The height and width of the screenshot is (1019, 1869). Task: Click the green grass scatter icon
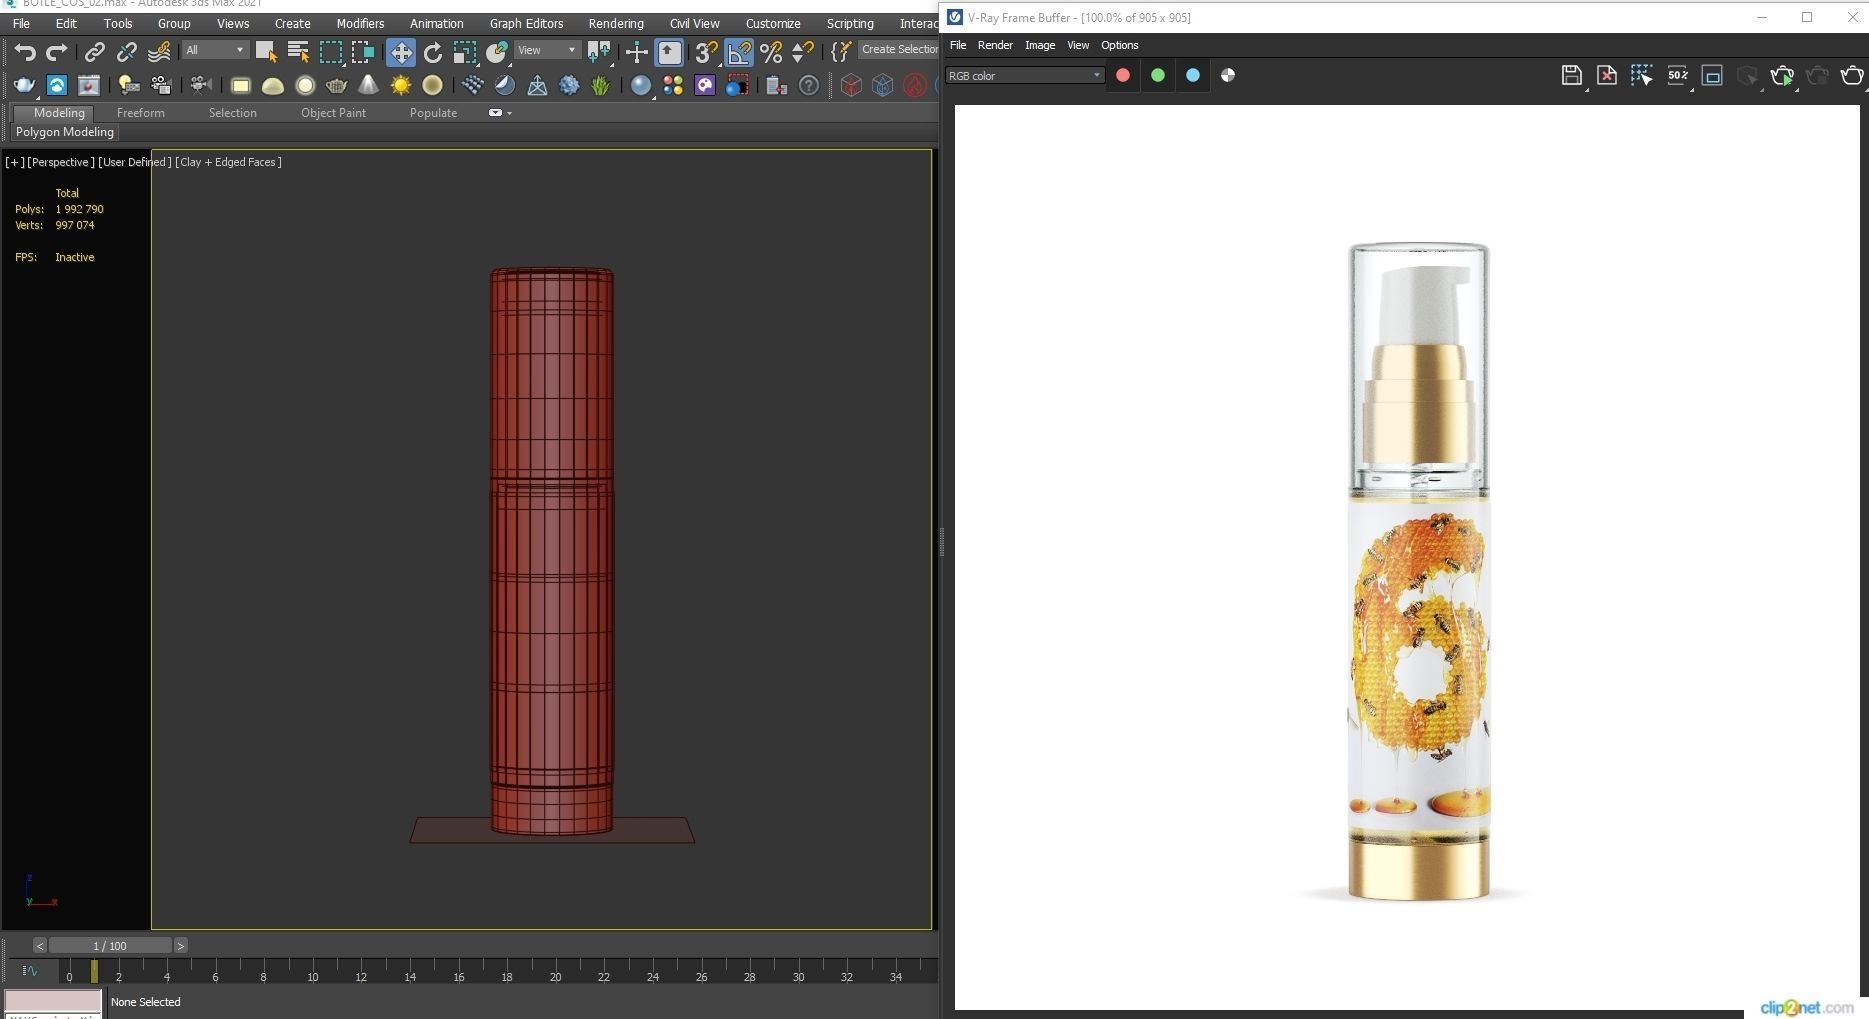click(x=600, y=86)
